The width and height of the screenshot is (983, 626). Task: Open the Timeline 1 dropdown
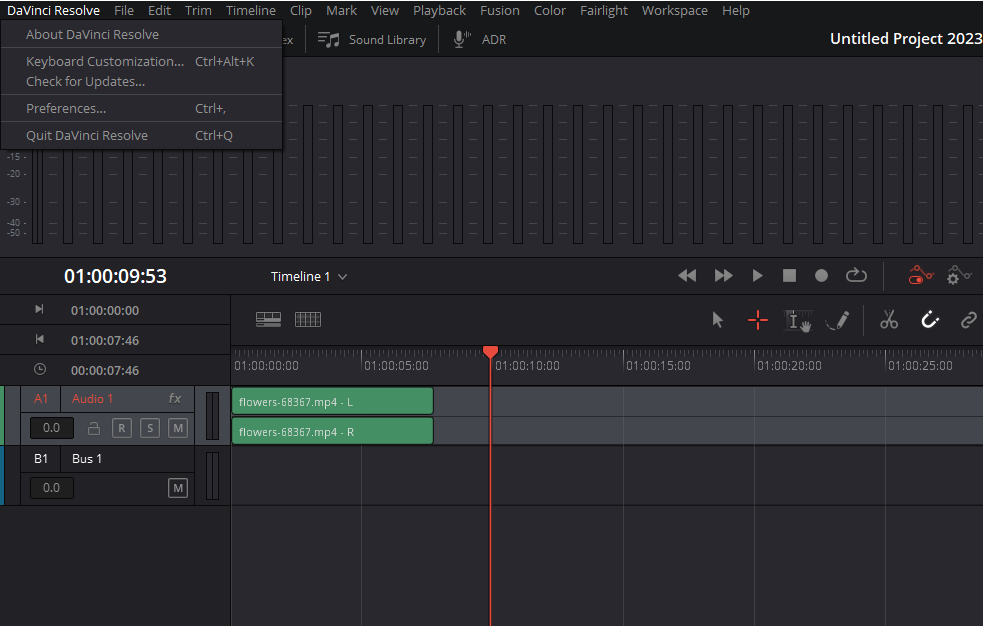pyautogui.click(x=308, y=276)
